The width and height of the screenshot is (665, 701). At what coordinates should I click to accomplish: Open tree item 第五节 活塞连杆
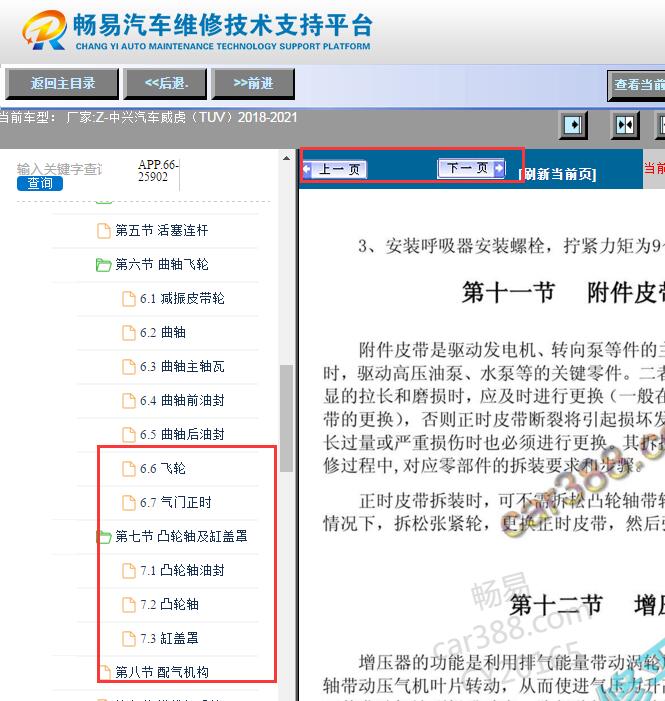pyautogui.click(x=161, y=231)
